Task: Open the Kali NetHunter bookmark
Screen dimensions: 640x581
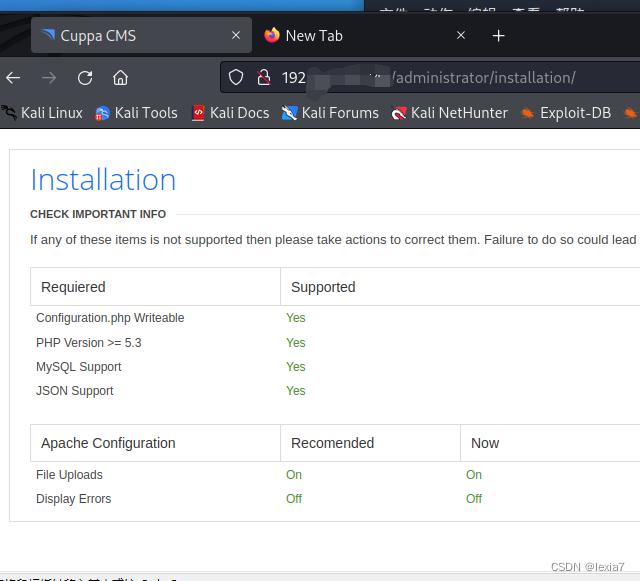Action: [449, 113]
